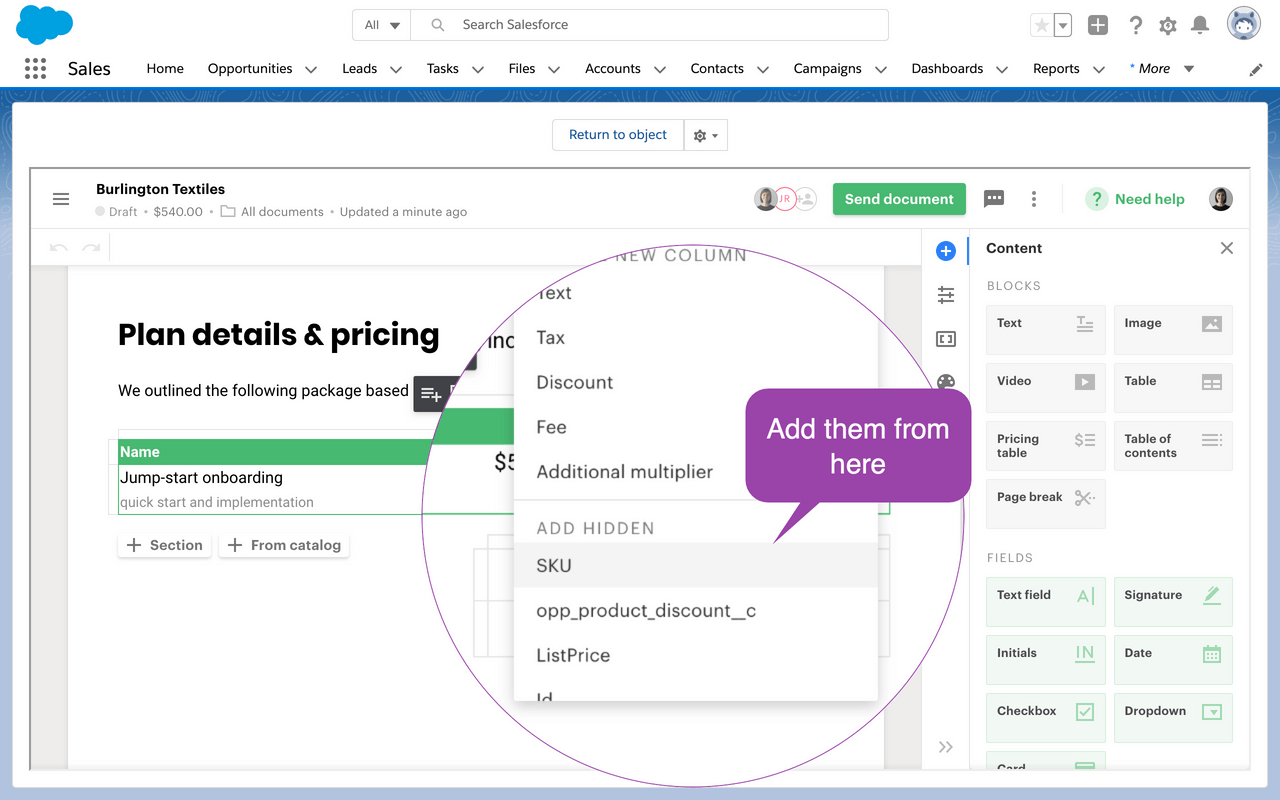Open the user profile avatar in header
Viewport: 1280px width, 800px height.
1244,25
